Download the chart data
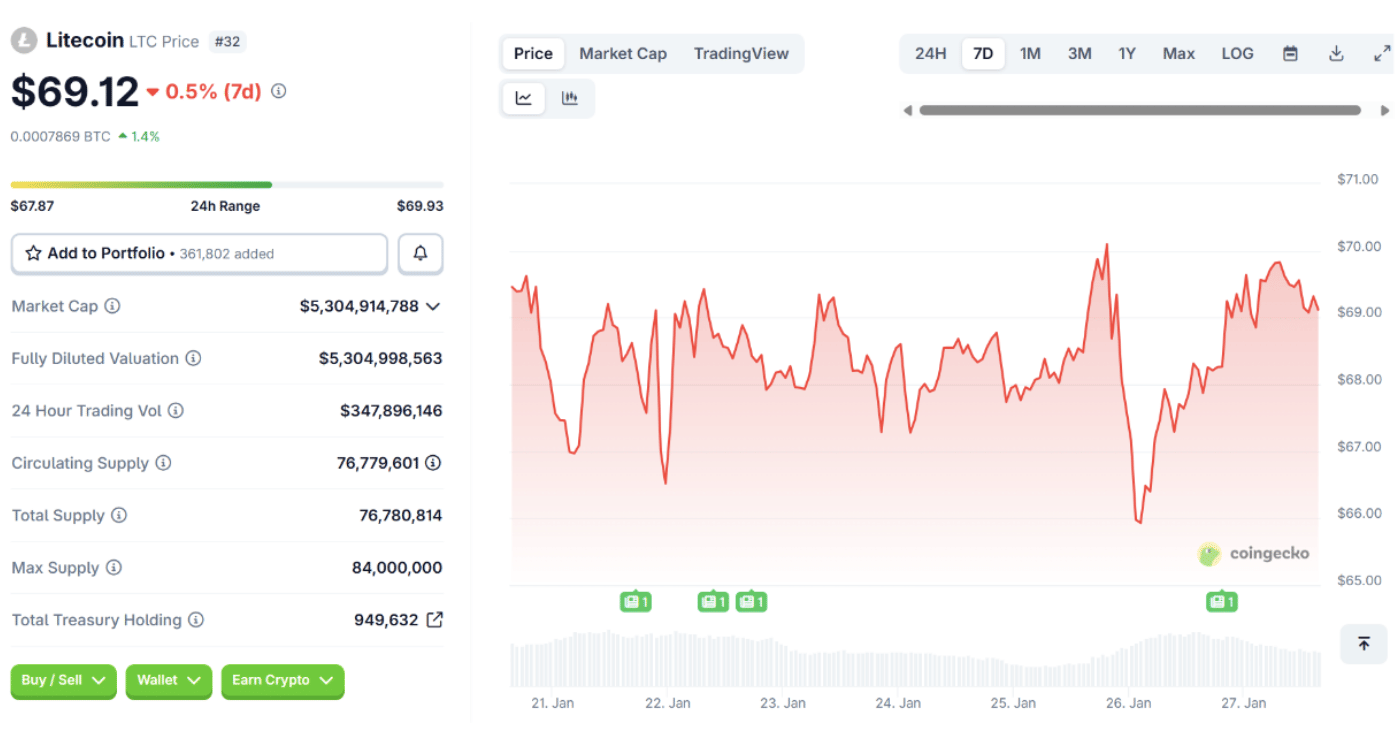Image resolution: width=1395 pixels, height=731 pixels. [1336, 54]
